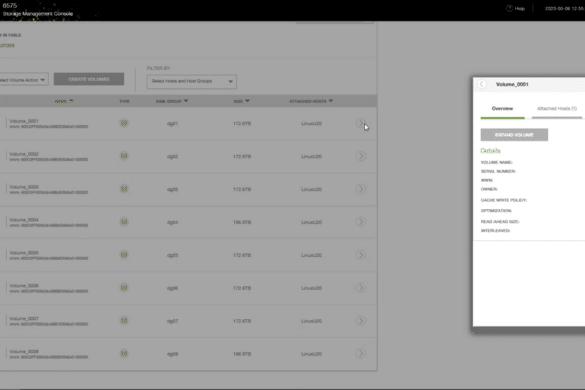Select the Volume_0004 name text

24,220
